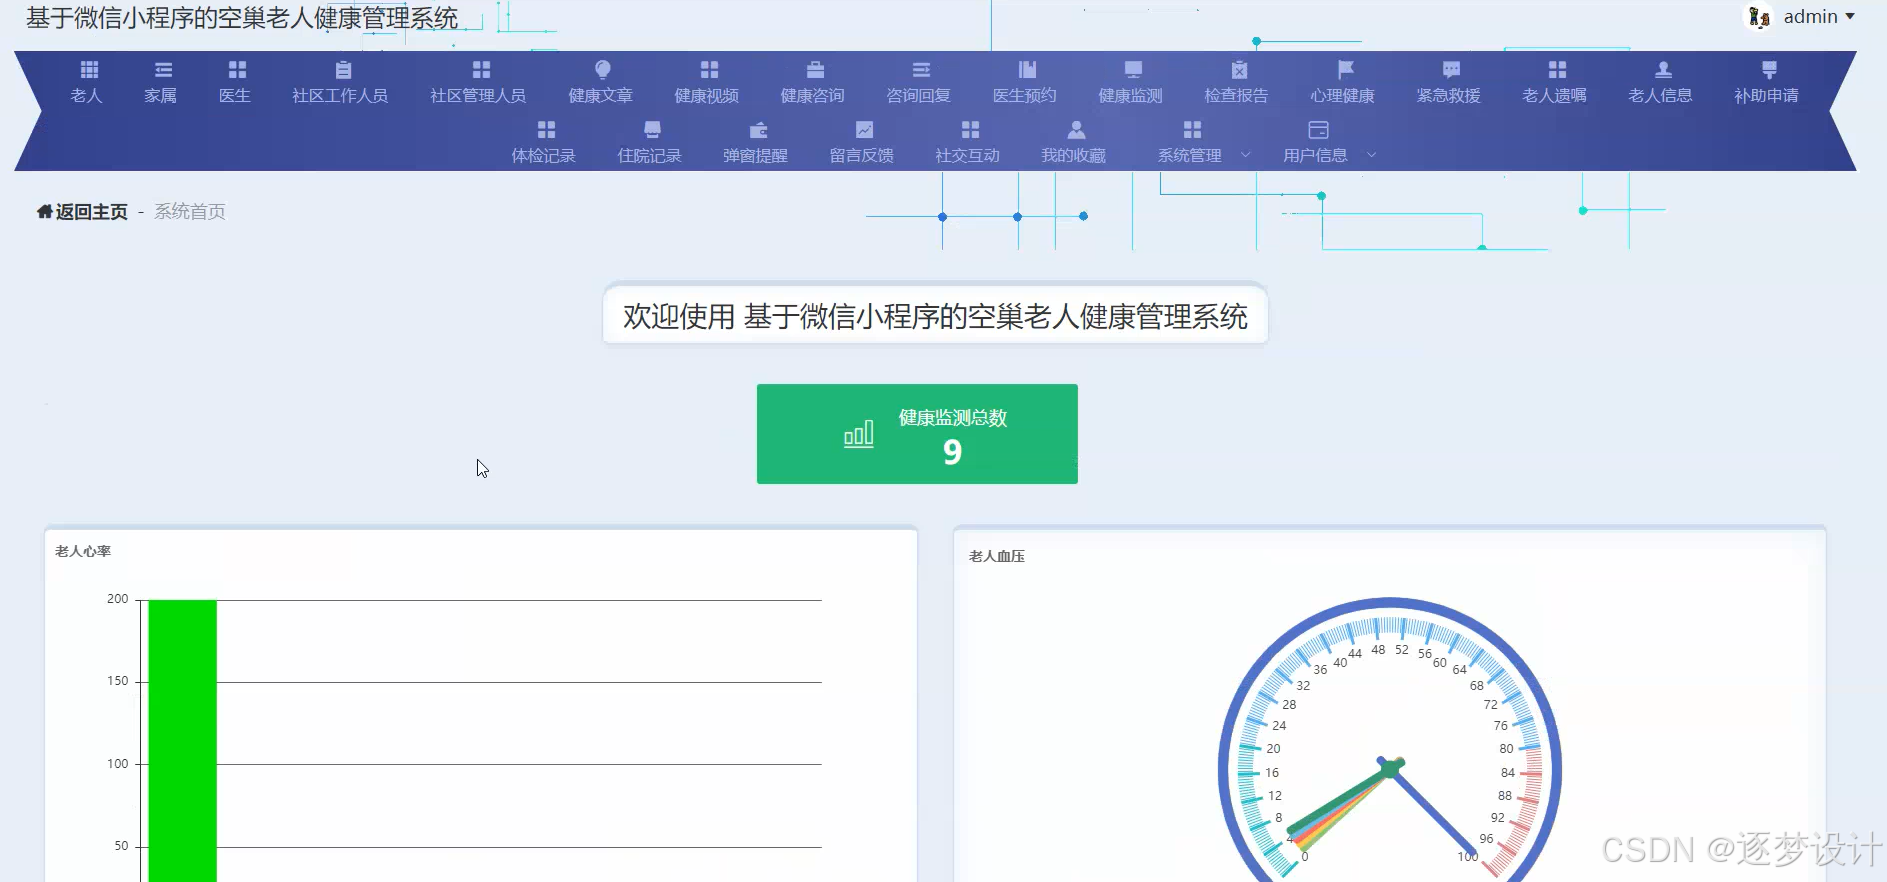Click the 老人血压 chart title
The height and width of the screenshot is (882, 1887).
point(997,556)
